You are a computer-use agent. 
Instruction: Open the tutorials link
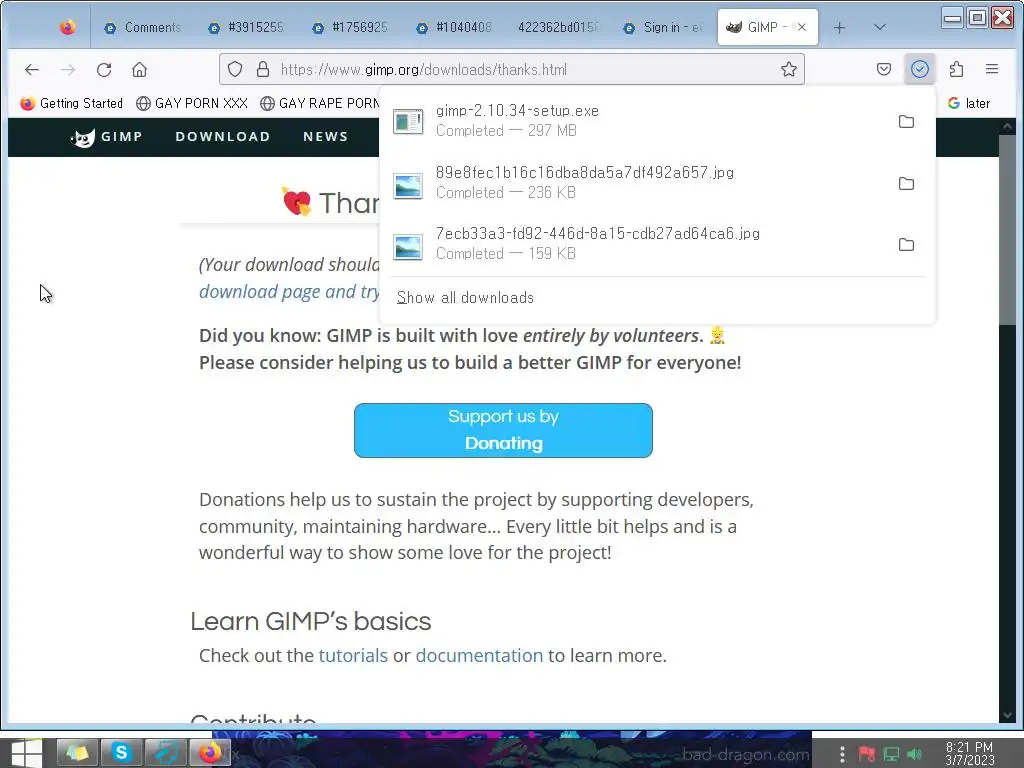(353, 656)
